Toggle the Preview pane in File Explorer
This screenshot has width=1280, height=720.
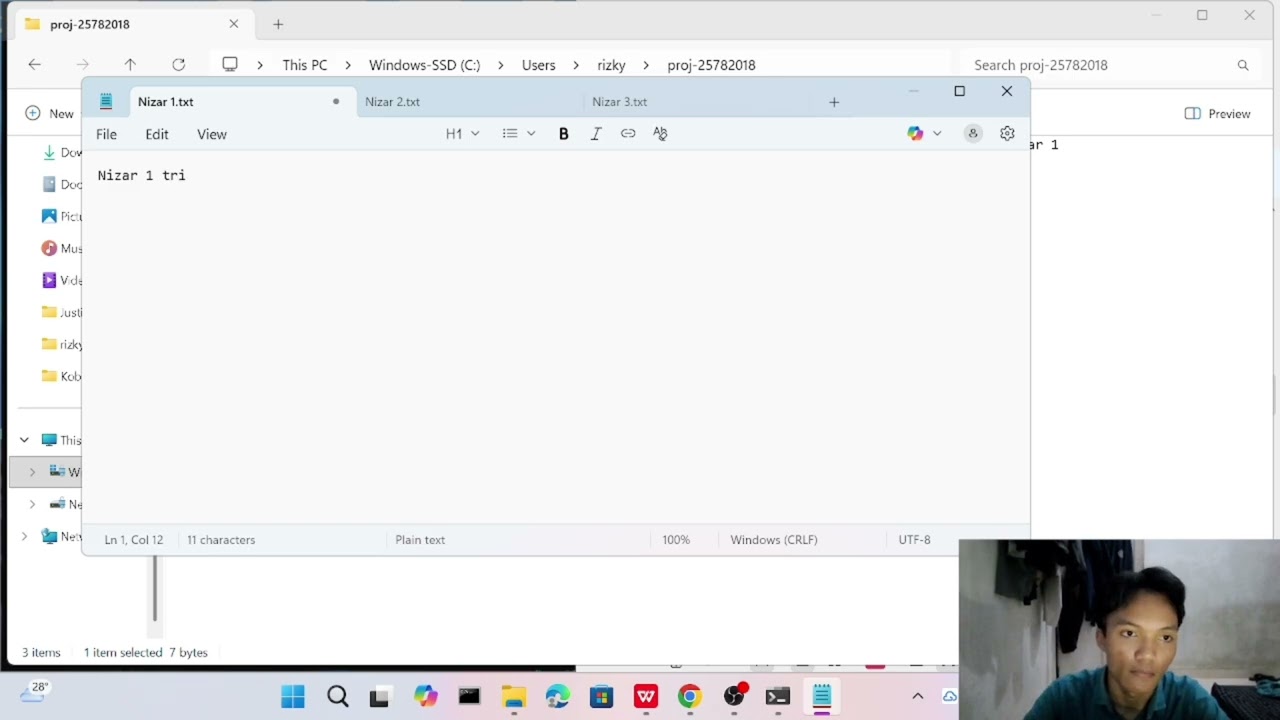[x=1217, y=114]
